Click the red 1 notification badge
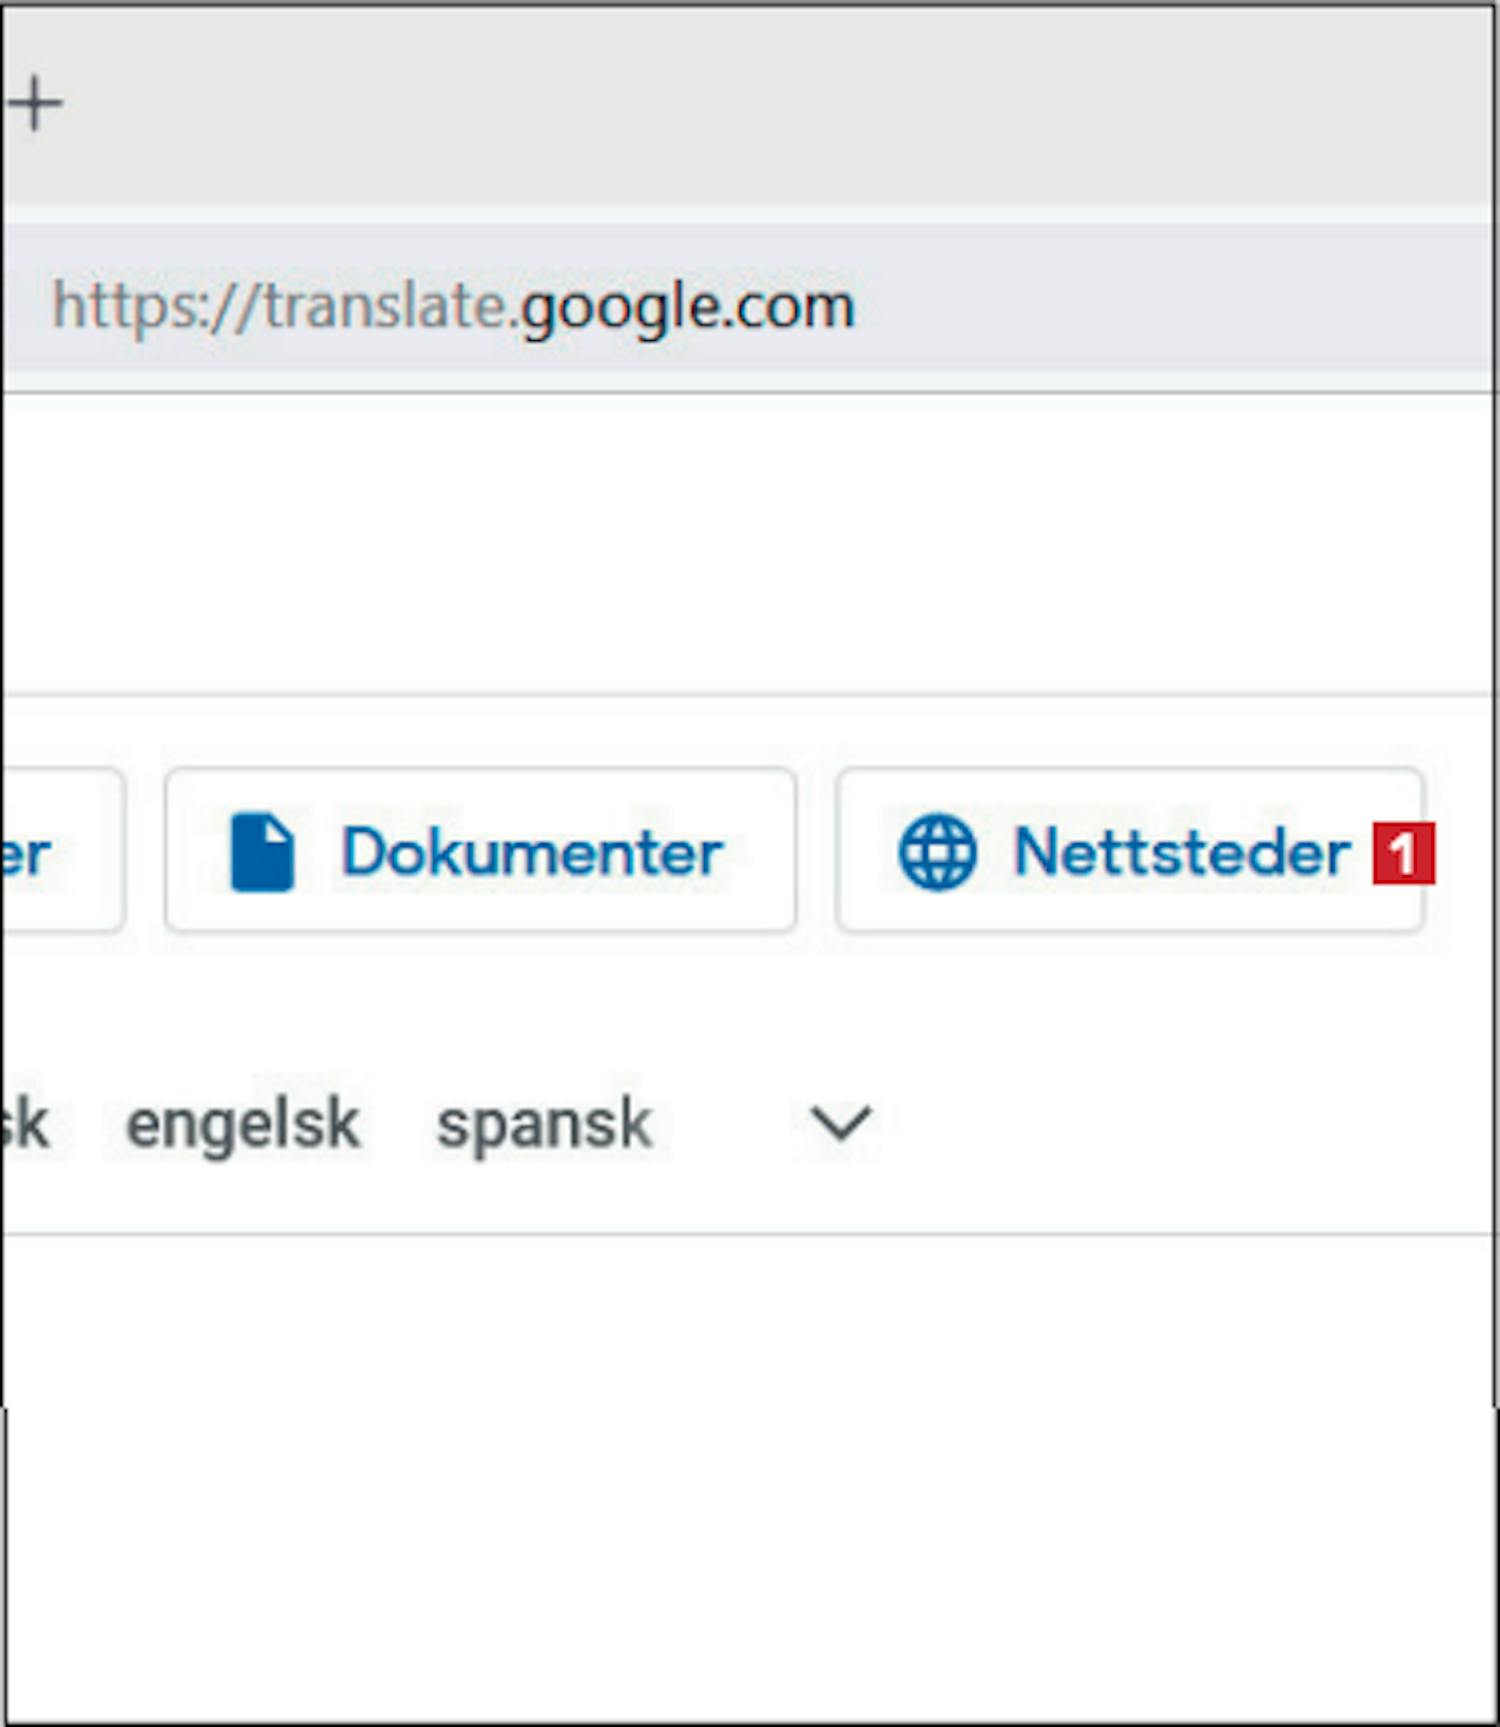Screen dimensions: 1500x1727 point(1402,853)
